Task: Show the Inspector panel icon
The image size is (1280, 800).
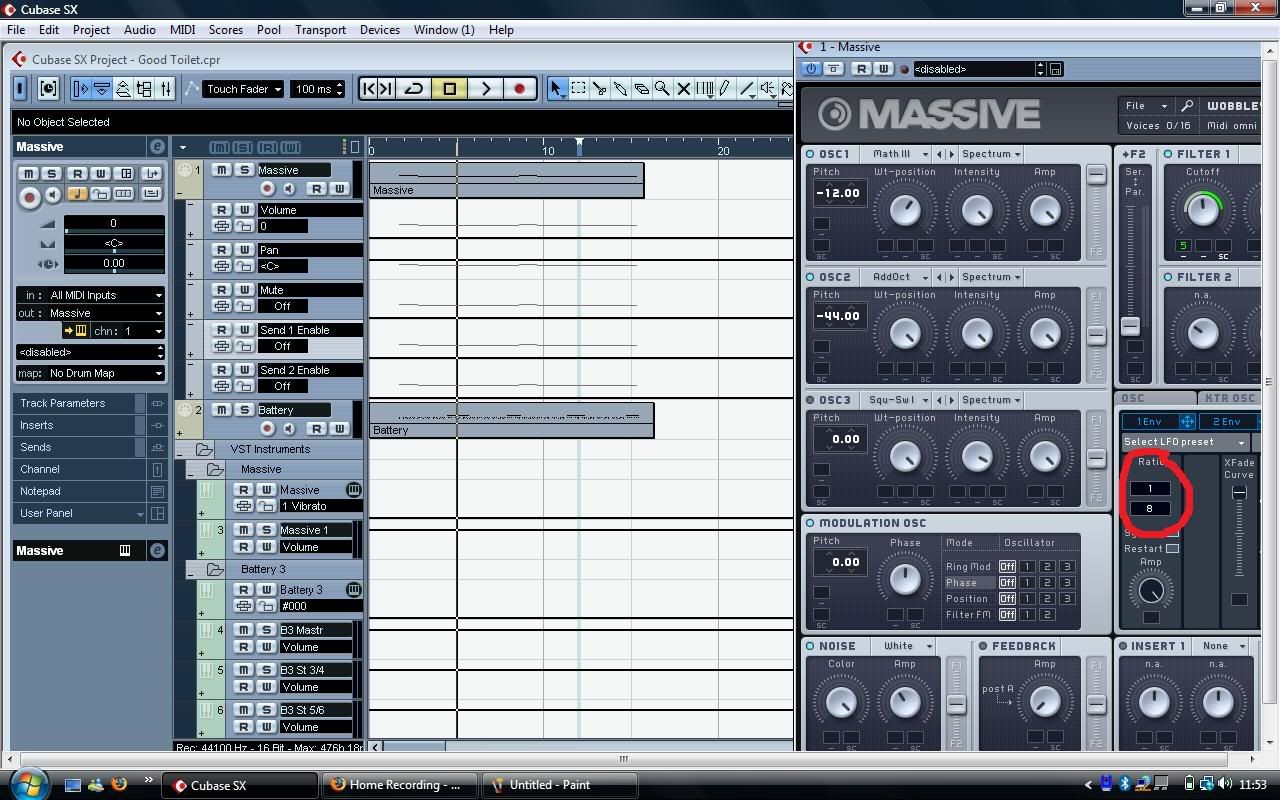Action: pyautogui.click(x=81, y=89)
